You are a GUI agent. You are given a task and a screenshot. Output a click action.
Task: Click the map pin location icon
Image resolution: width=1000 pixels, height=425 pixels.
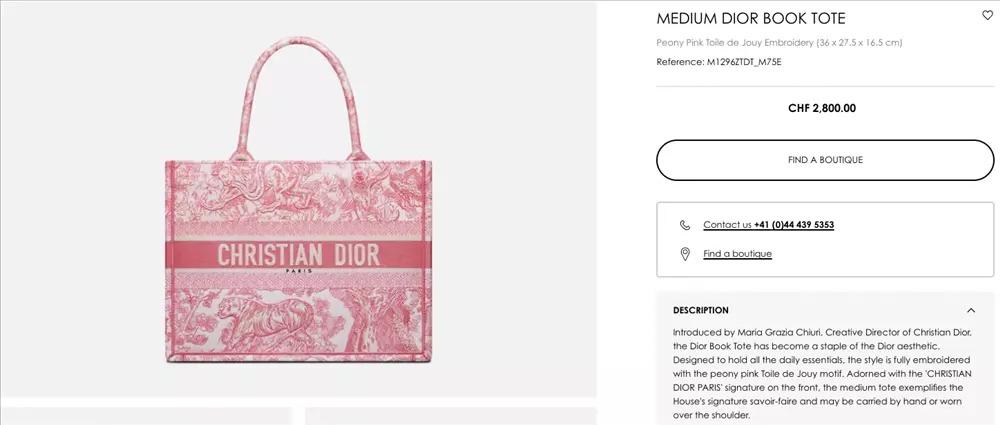coord(685,254)
